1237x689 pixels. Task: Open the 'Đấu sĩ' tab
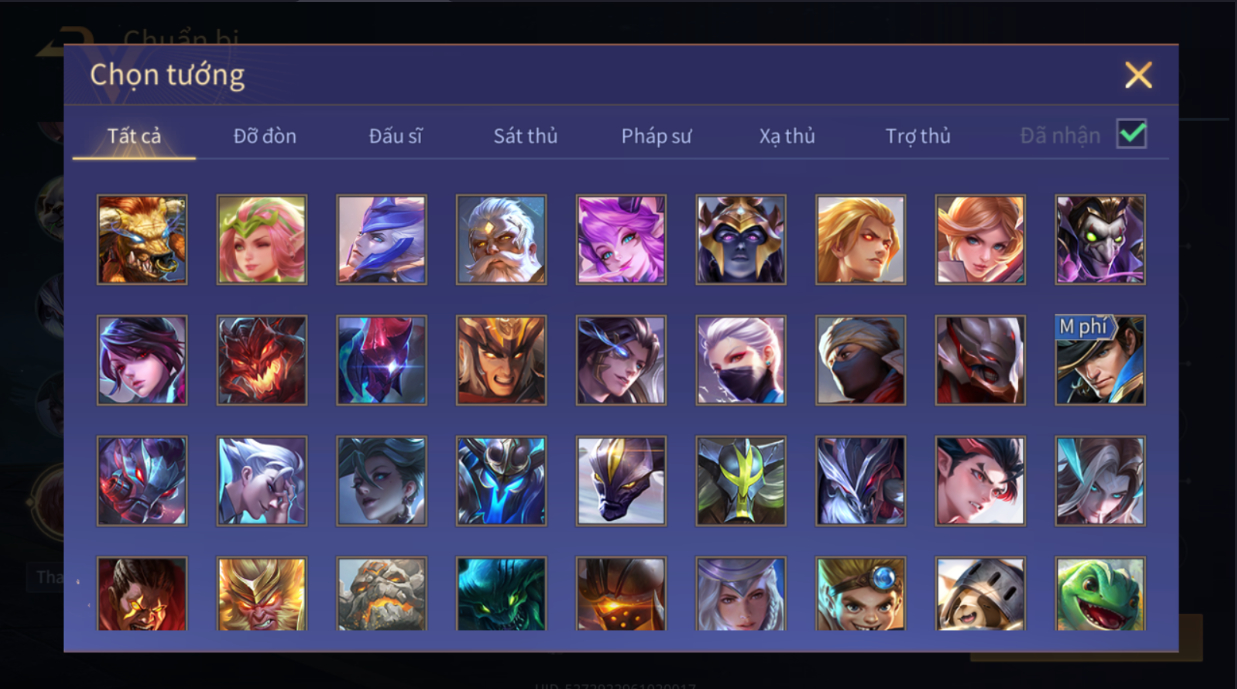[395, 136]
